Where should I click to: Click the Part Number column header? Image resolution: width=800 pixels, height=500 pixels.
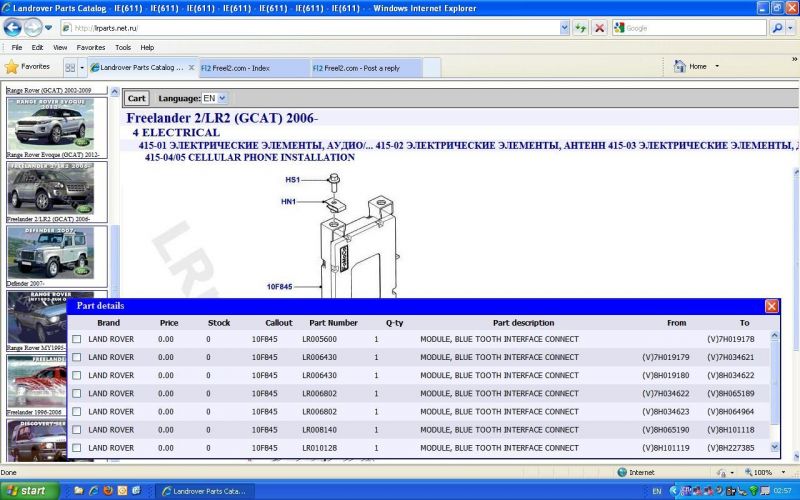click(333, 323)
